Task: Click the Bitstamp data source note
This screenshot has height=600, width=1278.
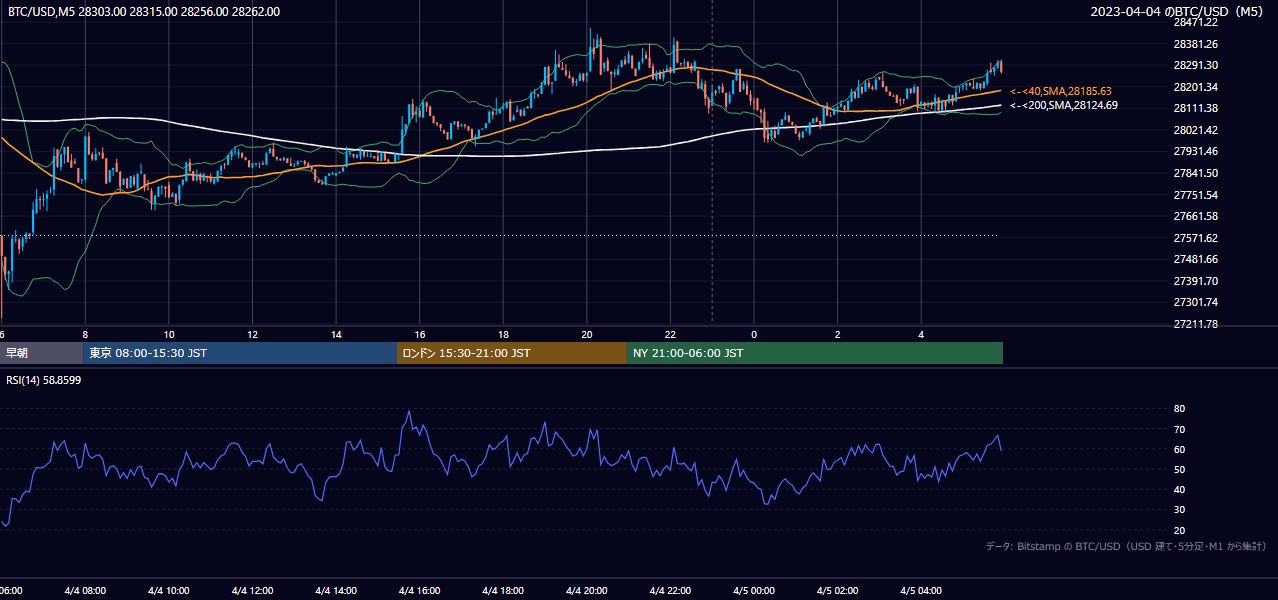Action: tap(1126, 546)
